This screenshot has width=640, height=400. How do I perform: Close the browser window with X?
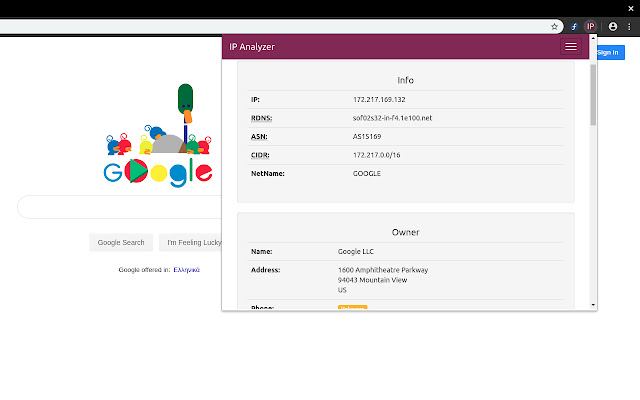coord(631,8)
